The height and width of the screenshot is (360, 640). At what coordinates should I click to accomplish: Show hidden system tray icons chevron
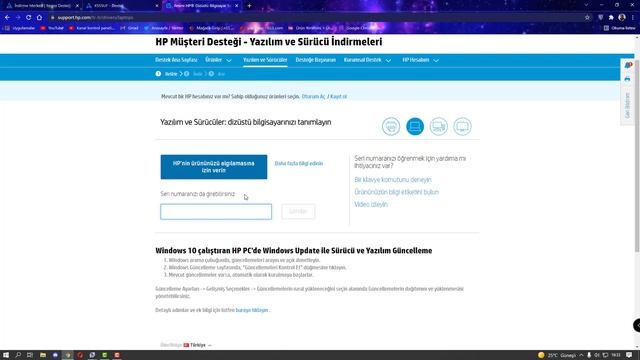582,355
